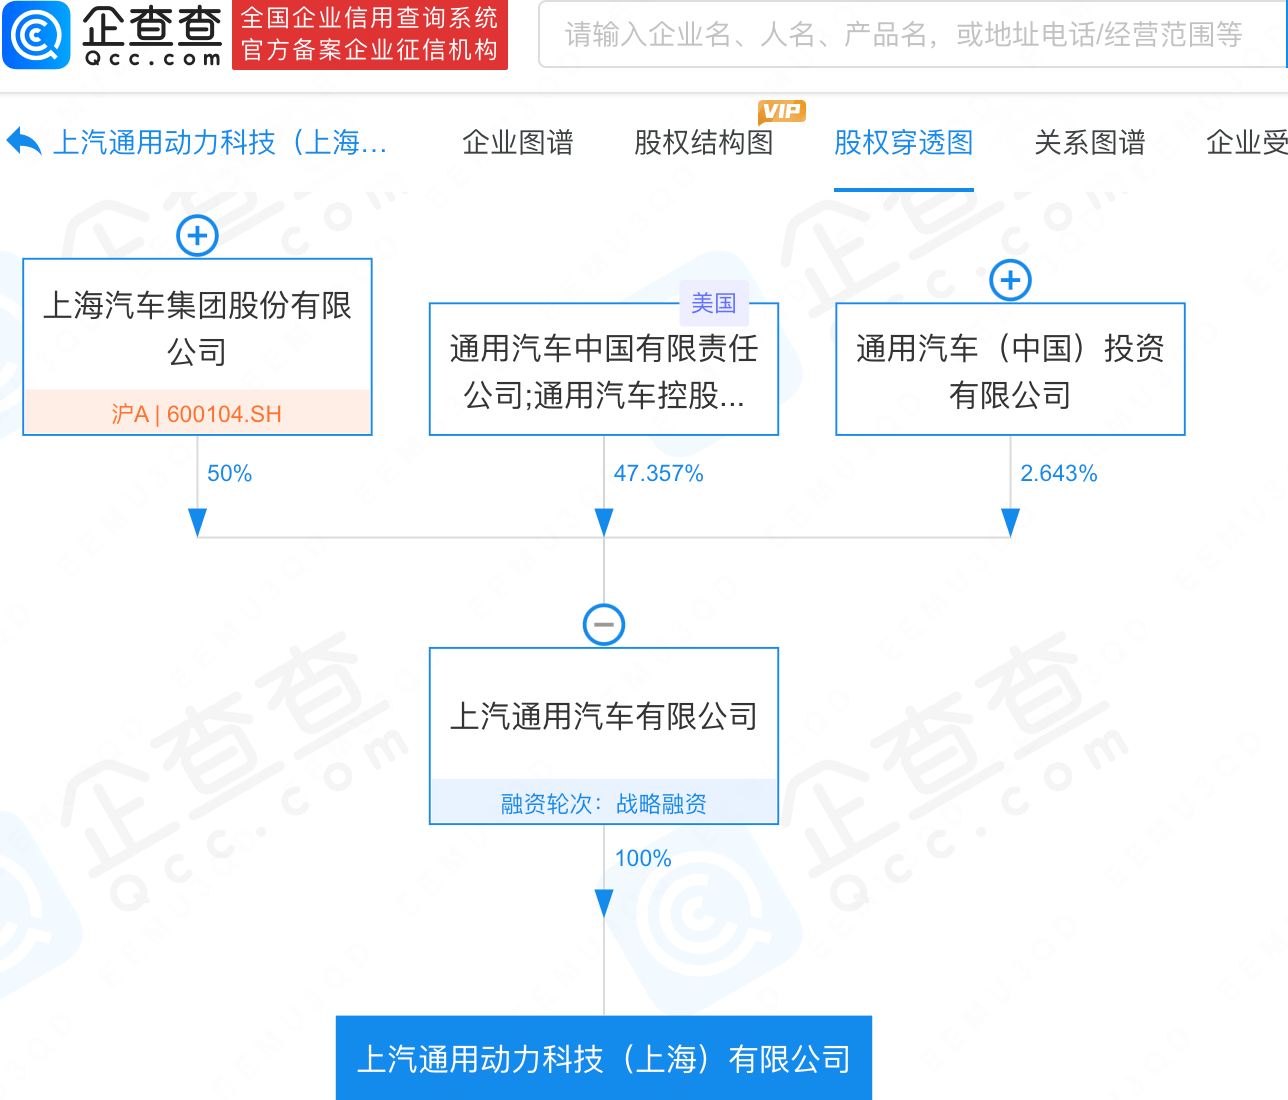Click the Qcc.com logo icon
1288x1100 pixels.
coord(36,35)
